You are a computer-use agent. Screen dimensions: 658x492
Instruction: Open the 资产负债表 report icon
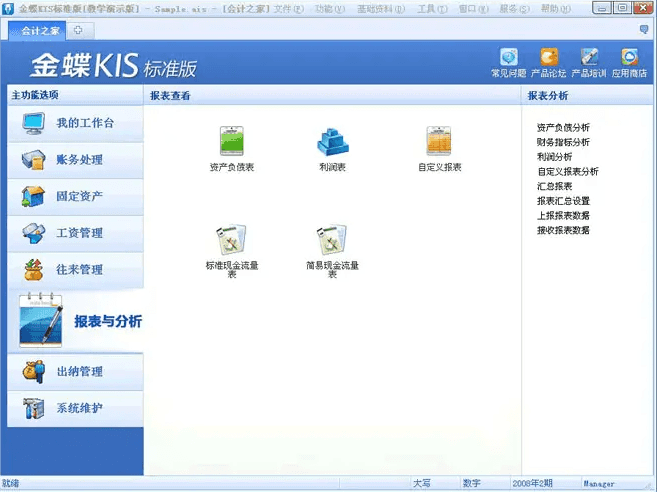[232, 141]
